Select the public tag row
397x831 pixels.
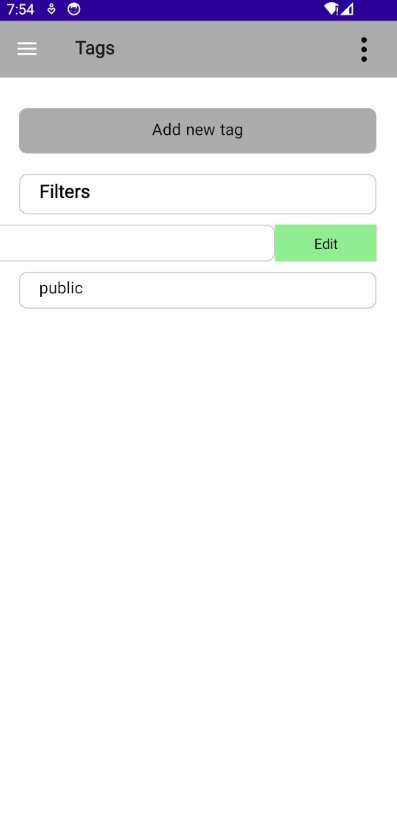click(x=198, y=290)
